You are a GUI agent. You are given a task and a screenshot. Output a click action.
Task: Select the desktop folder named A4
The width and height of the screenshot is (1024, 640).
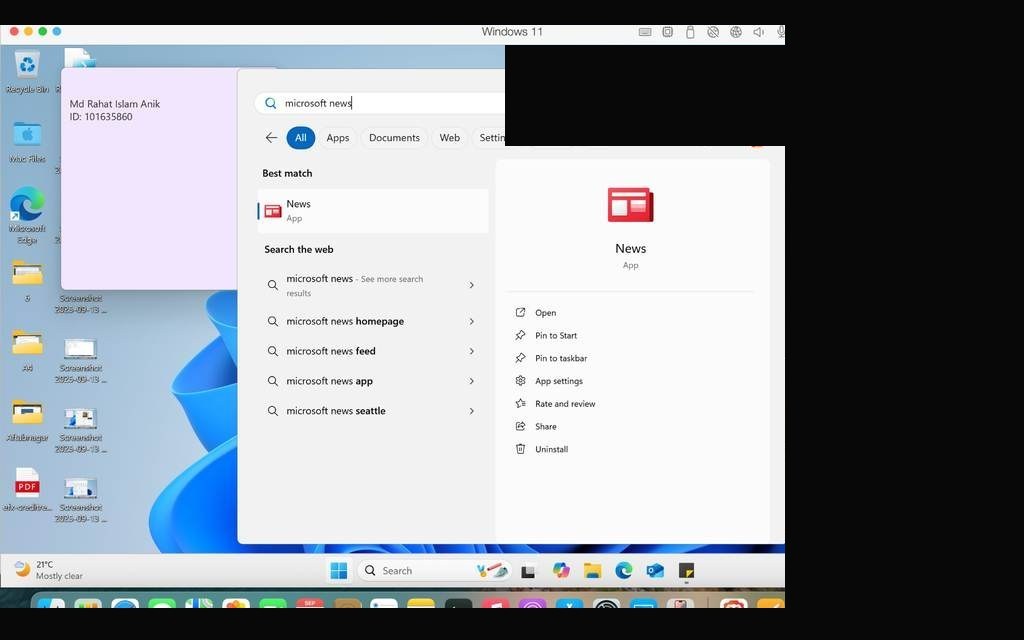pos(27,351)
